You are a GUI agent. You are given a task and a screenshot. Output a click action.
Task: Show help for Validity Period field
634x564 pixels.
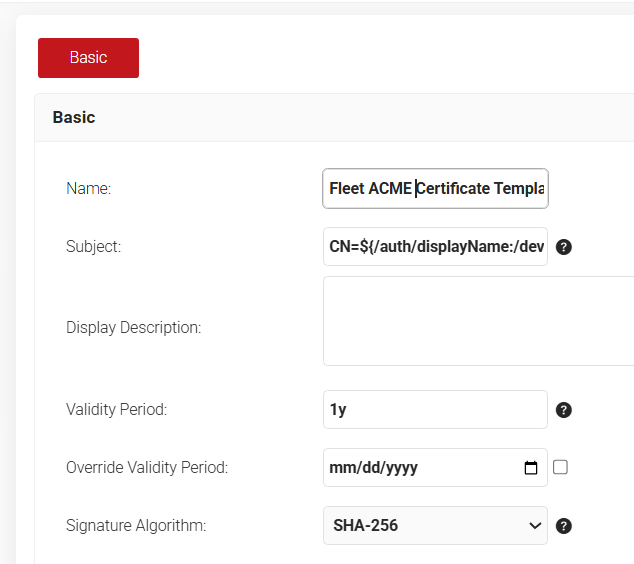coord(564,410)
